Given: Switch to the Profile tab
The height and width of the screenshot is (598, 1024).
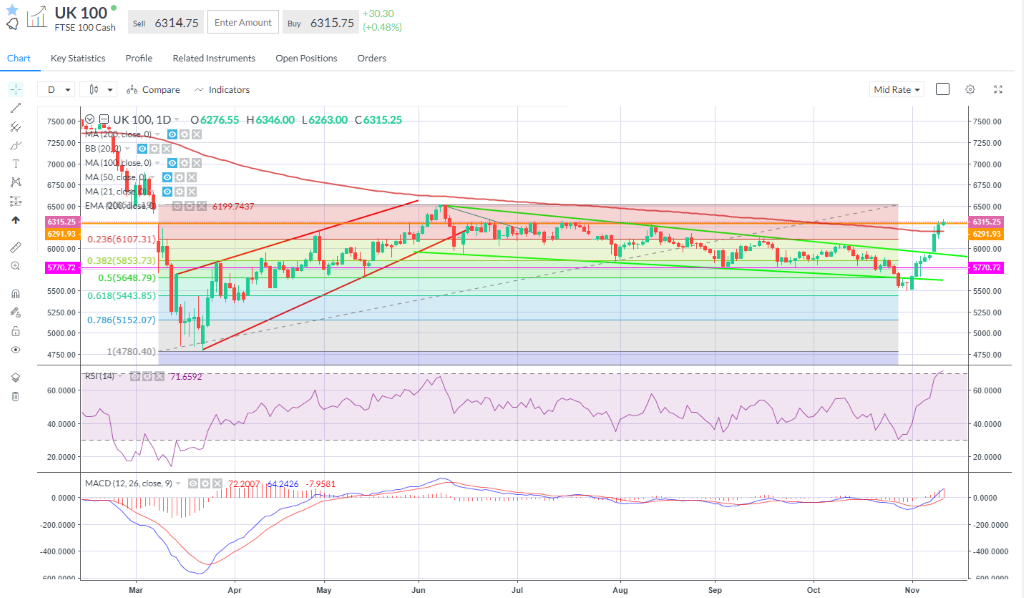Looking at the screenshot, I should coord(138,58).
